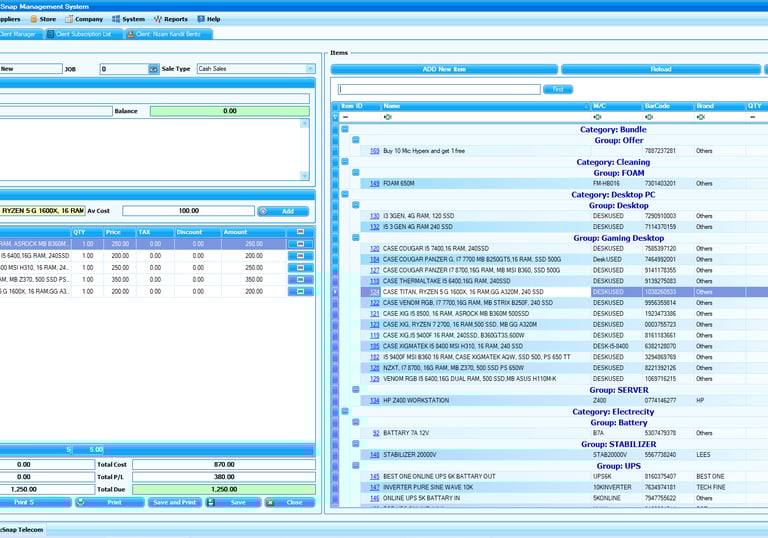768x538 pixels.
Task: Click the funnel icon in the filter row
Action: click(336, 117)
